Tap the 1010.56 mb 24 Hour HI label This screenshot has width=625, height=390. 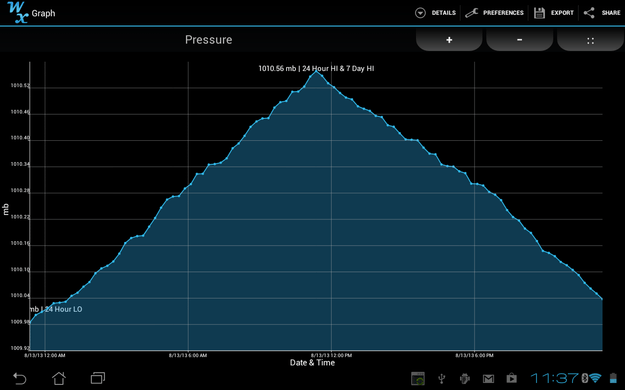coord(316,69)
